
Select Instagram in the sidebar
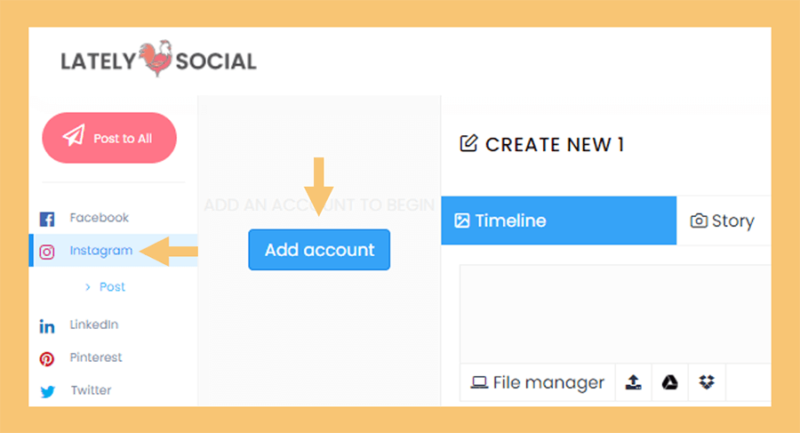pos(114,250)
